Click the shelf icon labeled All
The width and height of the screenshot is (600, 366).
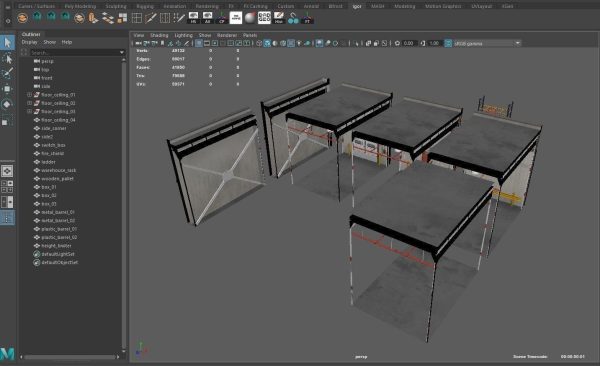point(207,18)
